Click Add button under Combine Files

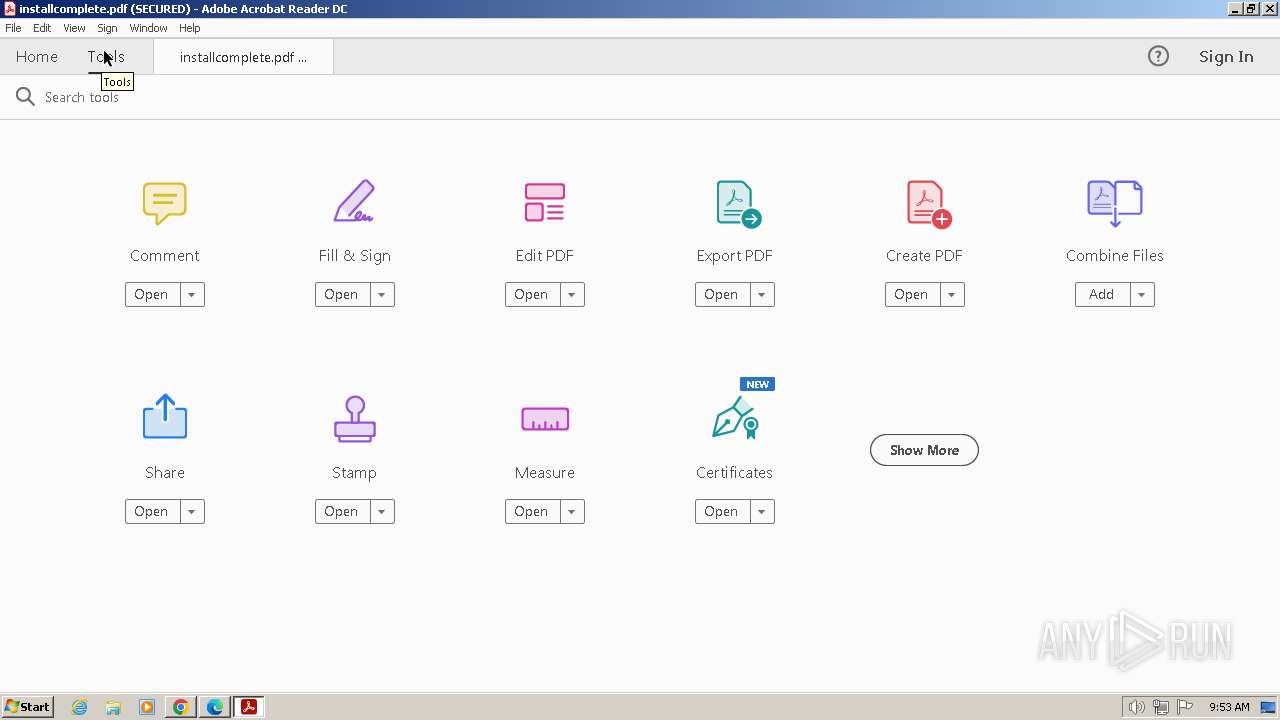tap(1101, 294)
